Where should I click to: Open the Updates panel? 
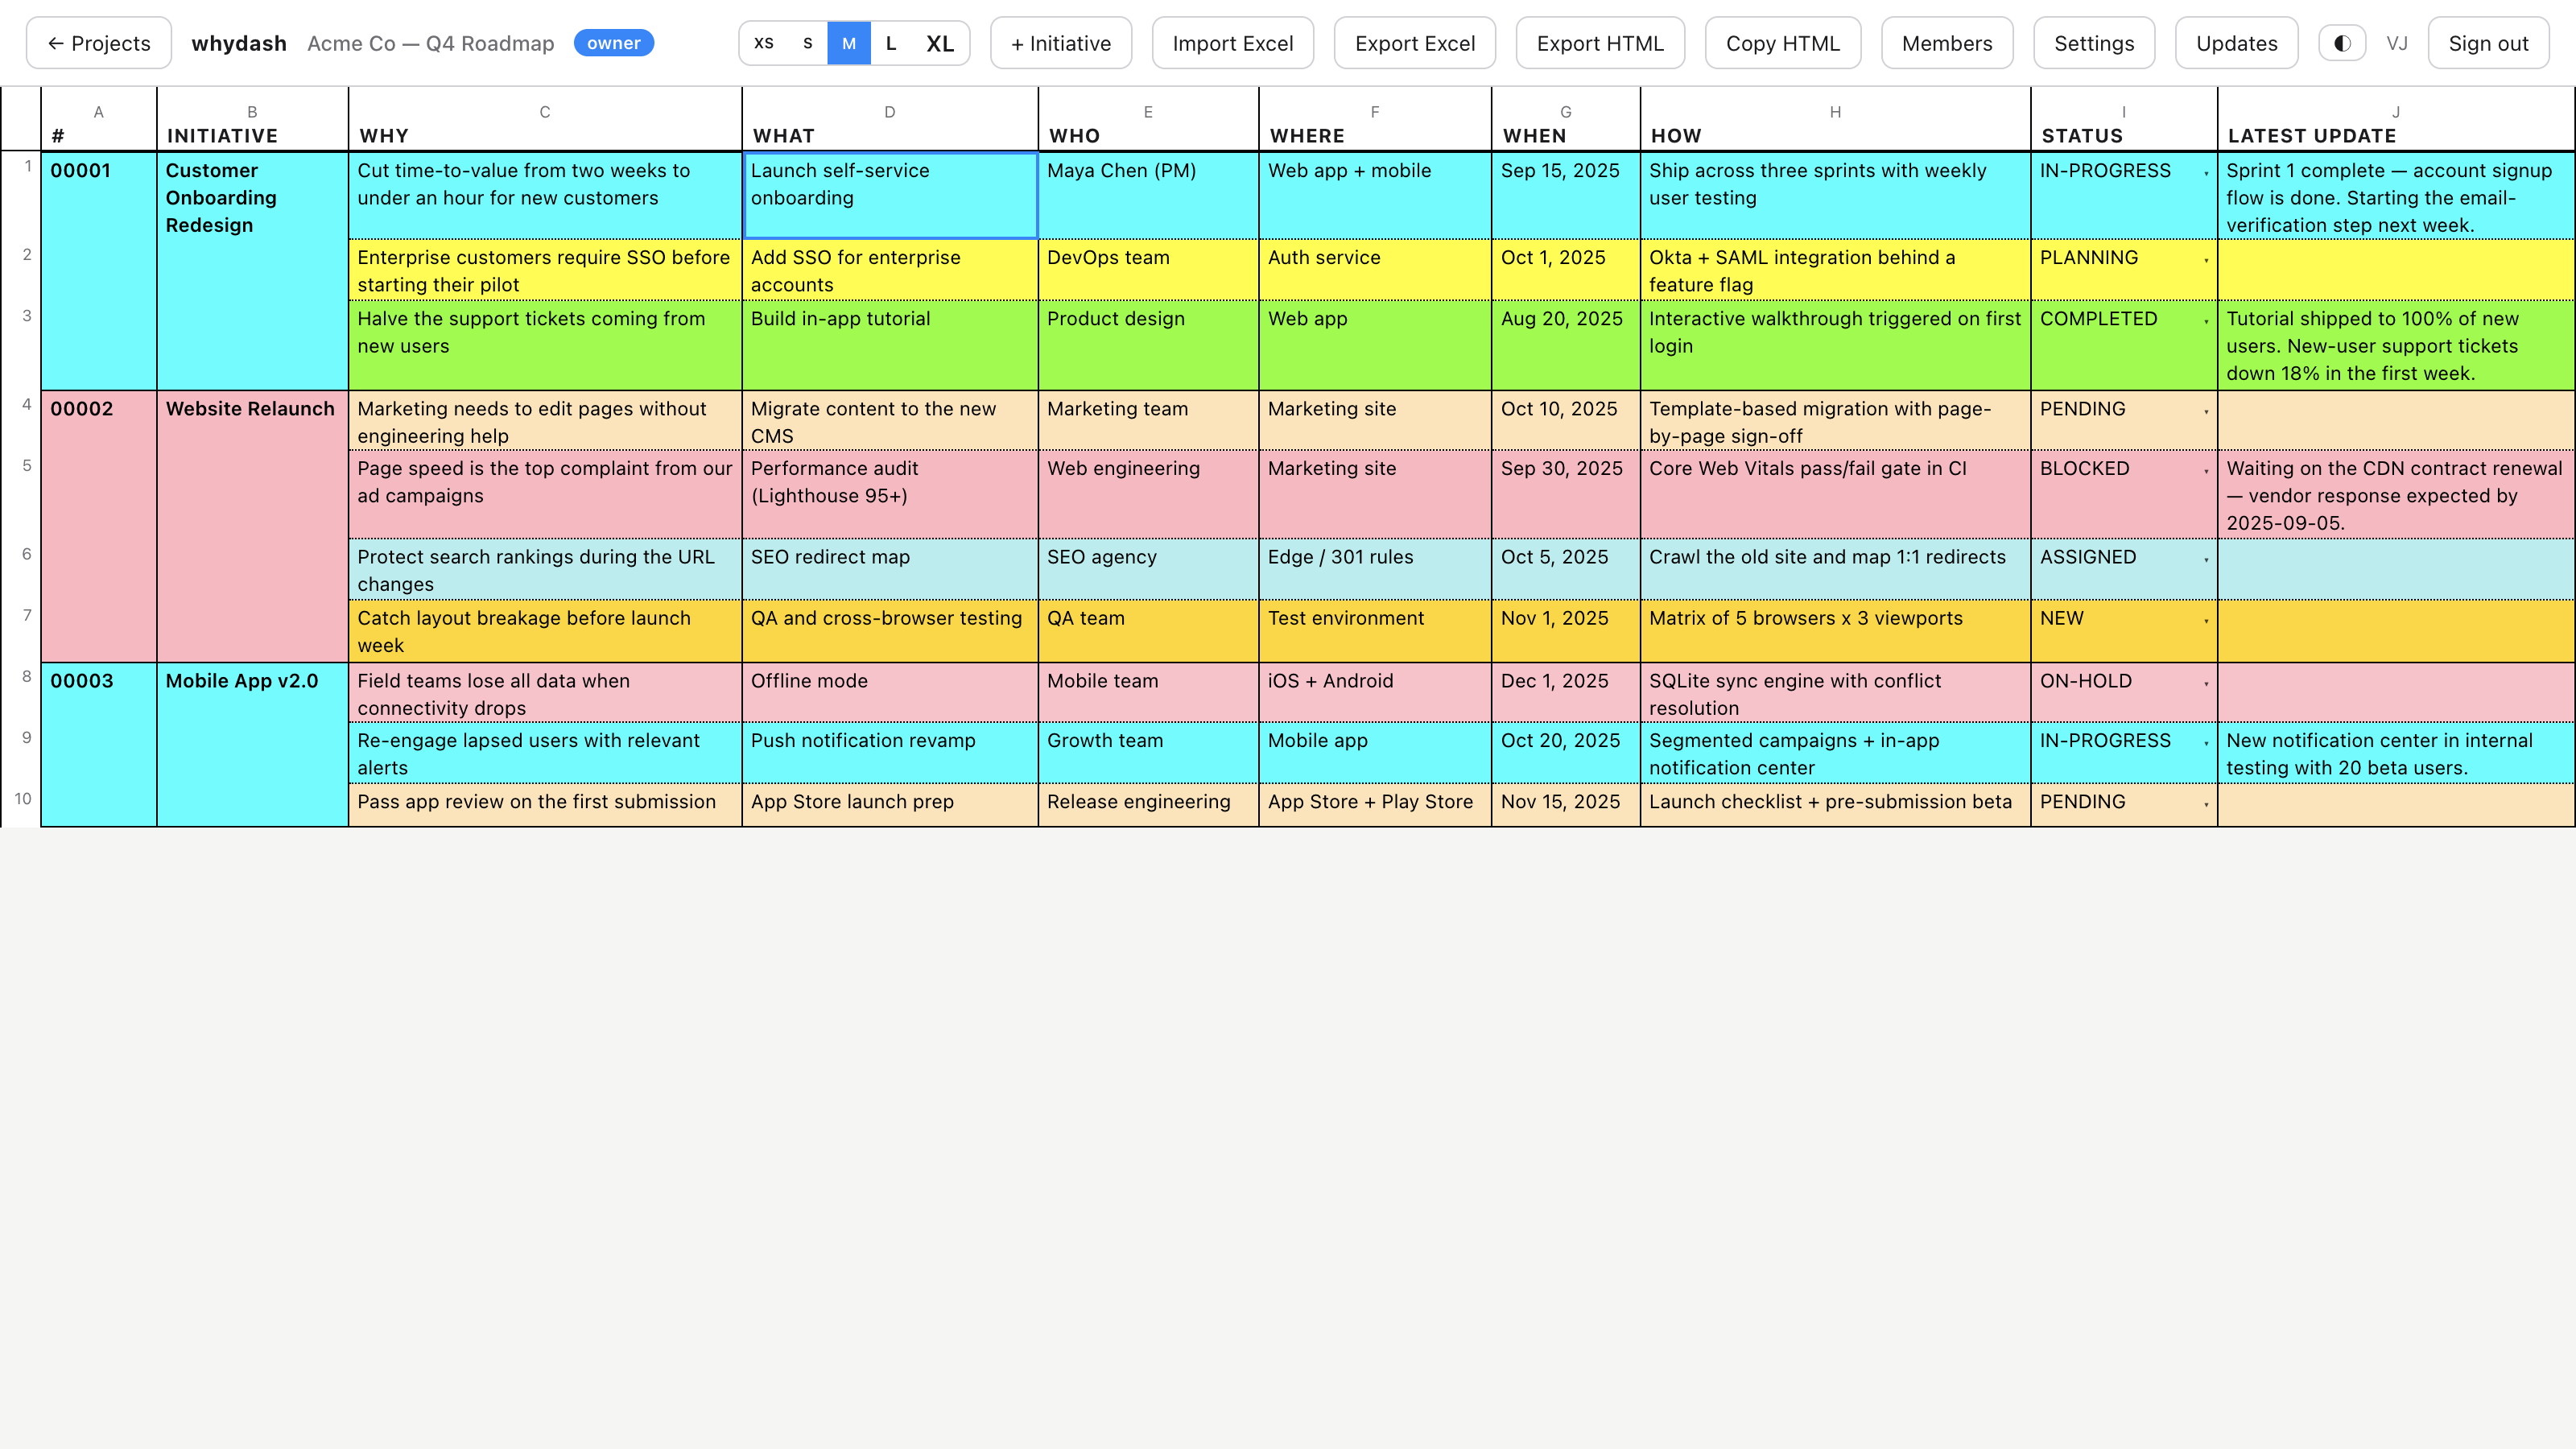tap(2236, 43)
